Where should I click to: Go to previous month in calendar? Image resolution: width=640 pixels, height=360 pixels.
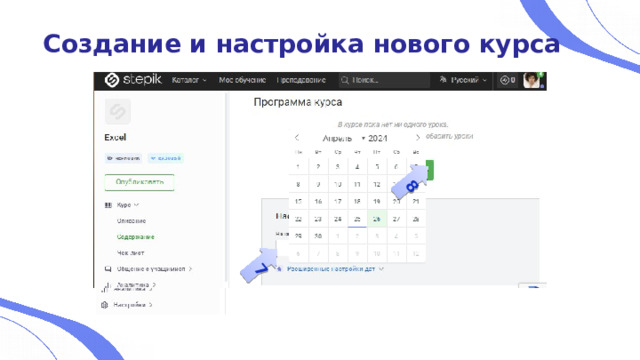(297, 138)
